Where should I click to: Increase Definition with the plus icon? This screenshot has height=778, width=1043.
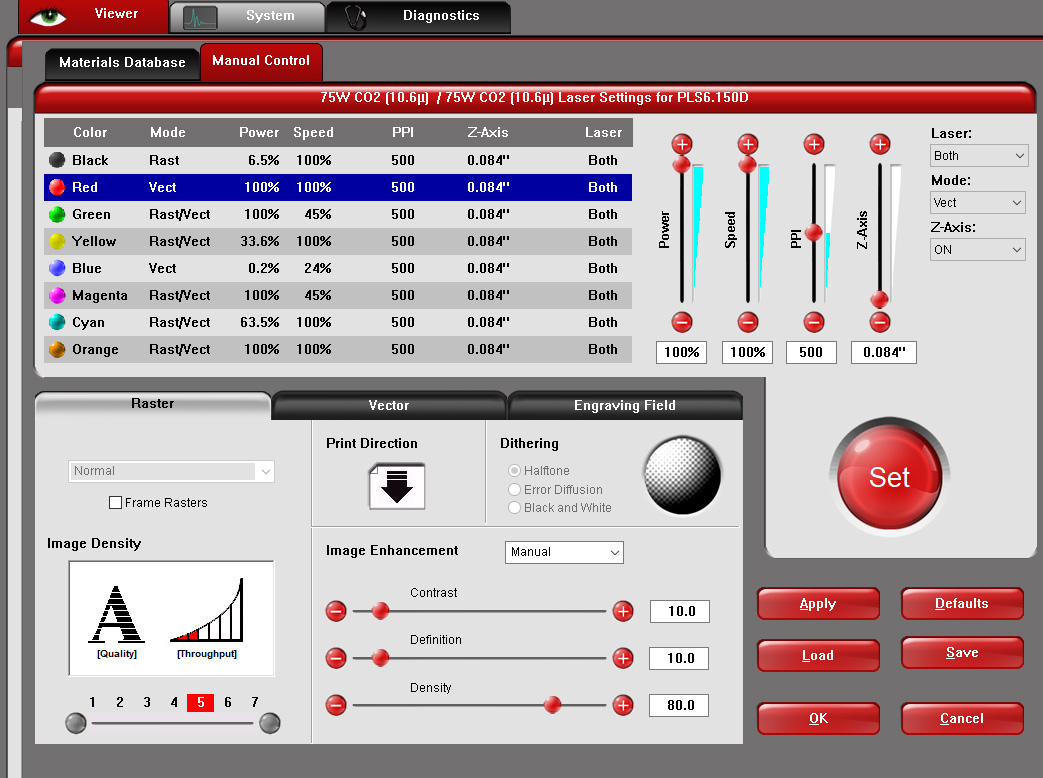tap(623, 658)
